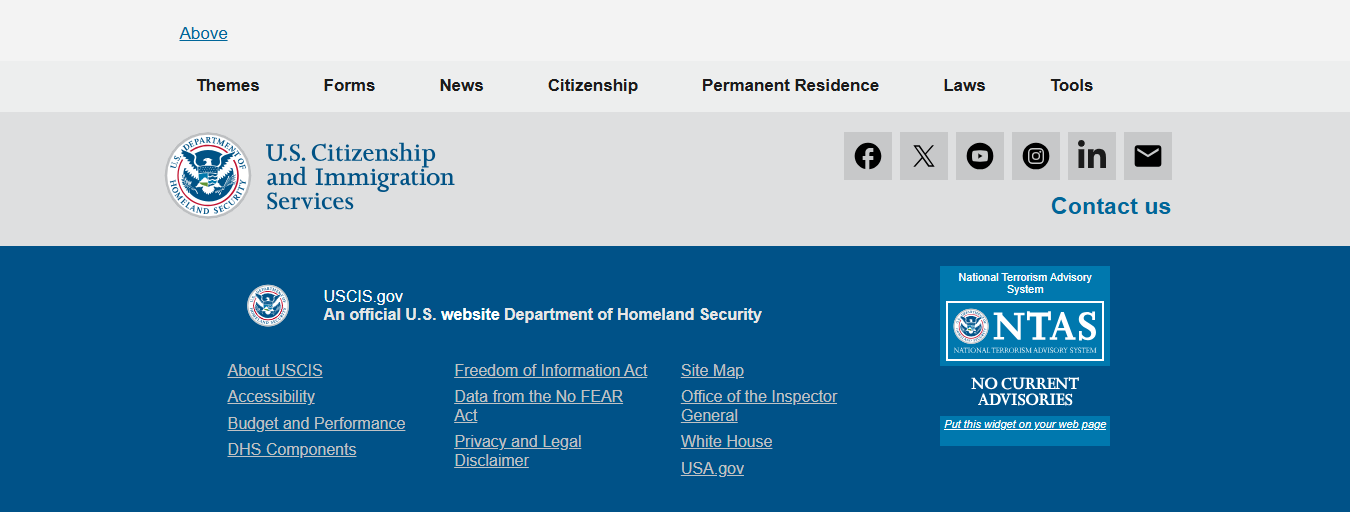
Task: Open the USCIS Facebook page icon
Action: (x=868, y=156)
